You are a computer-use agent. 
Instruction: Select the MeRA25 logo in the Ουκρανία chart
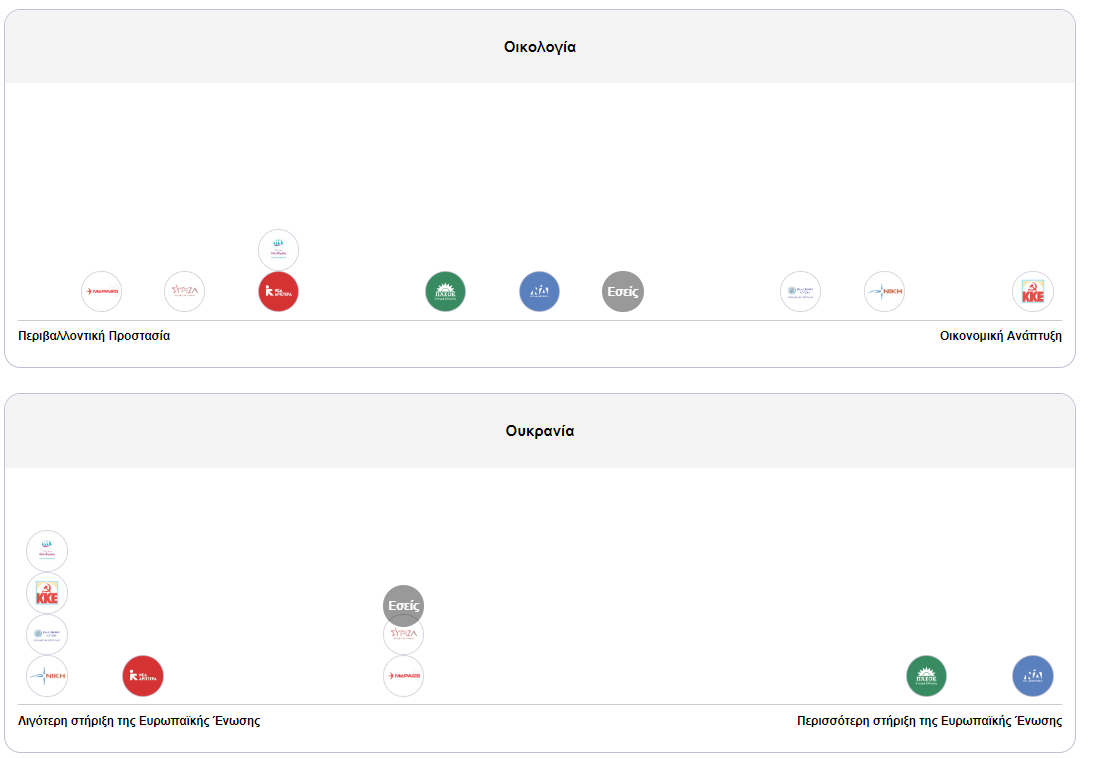coord(404,677)
